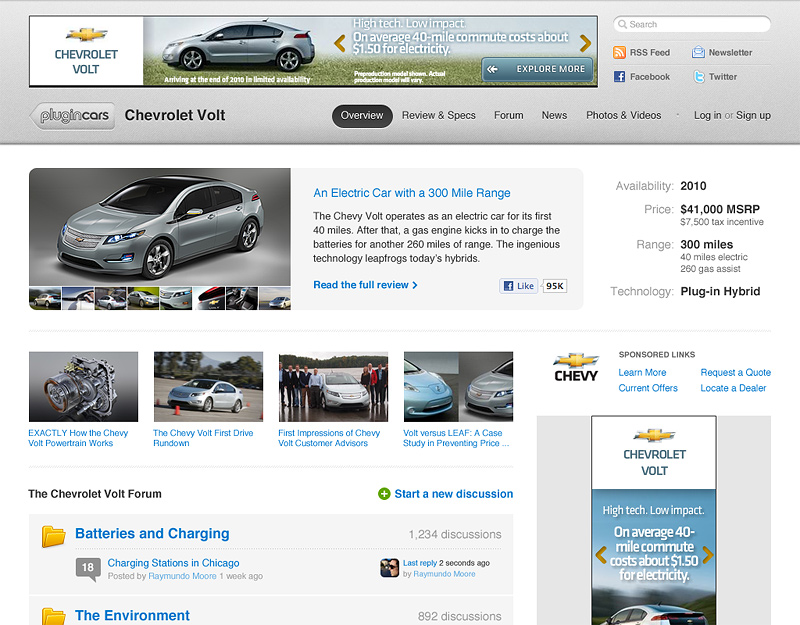800x625 pixels.
Task: Select the Overview tab
Action: click(x=362, y=116)
